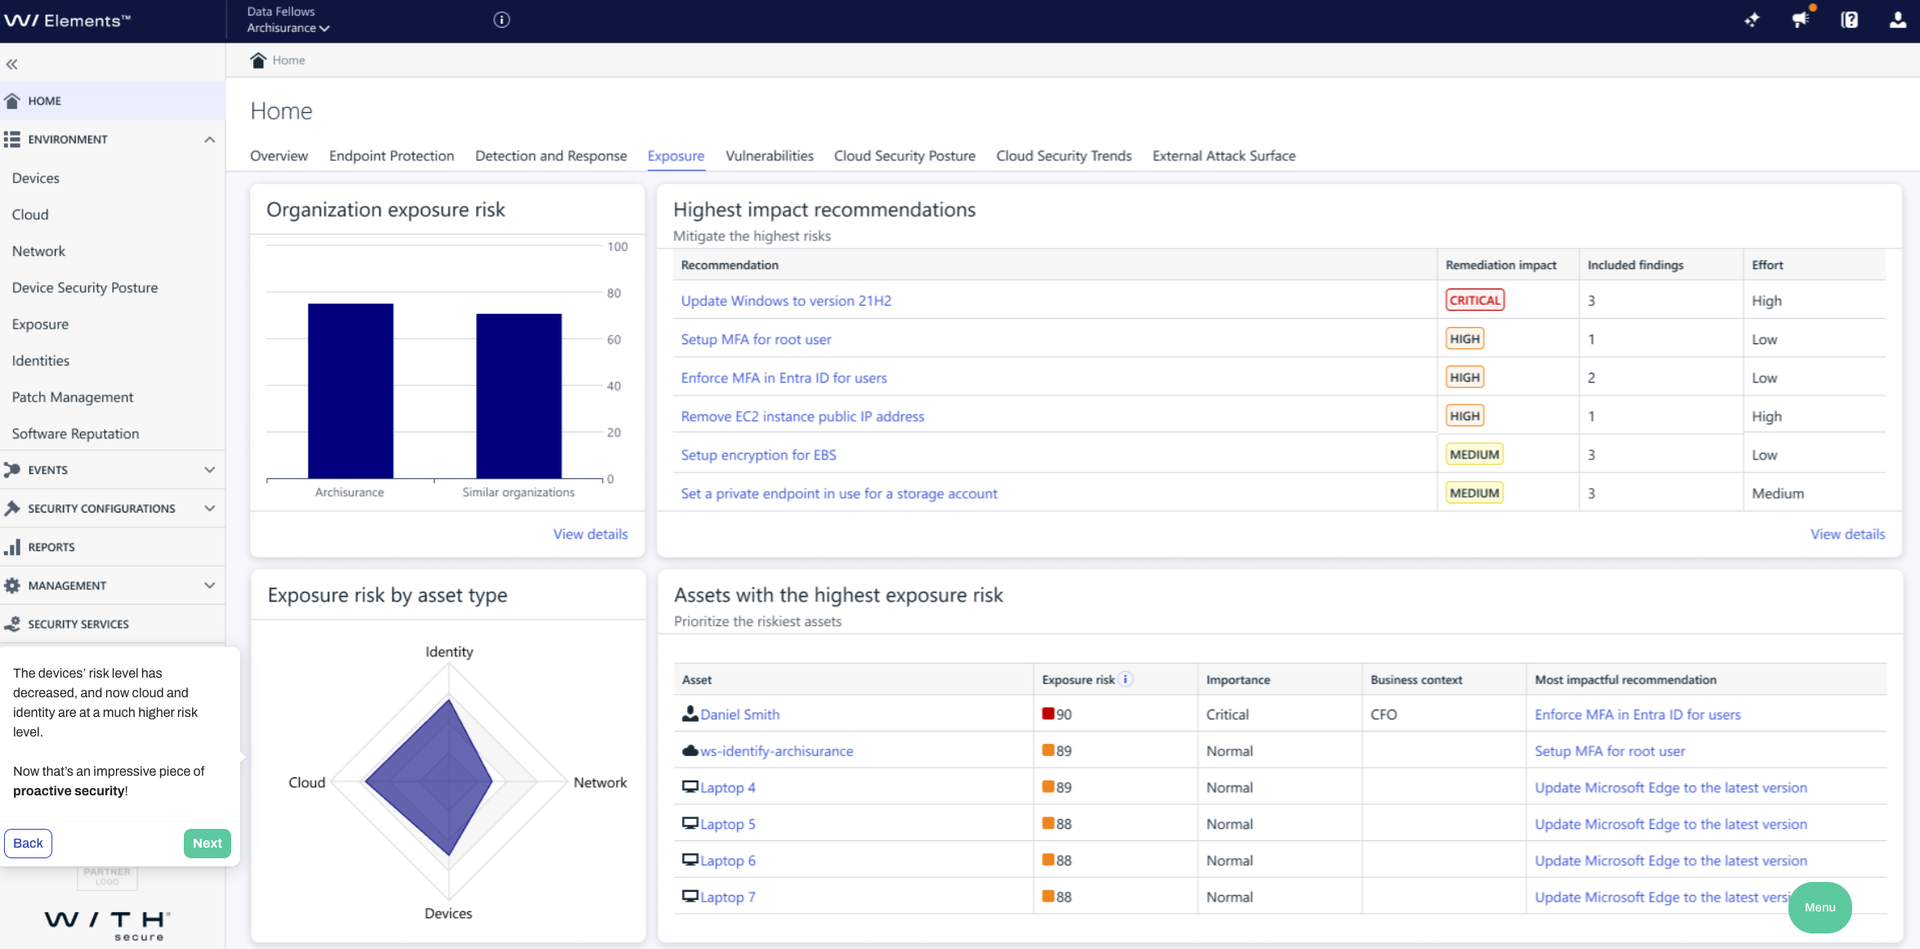Image resolution: width=1920 pixels, height=949 pixels.
Task: Collapse the Environment menu section
Action: click(x=209, y=139)
